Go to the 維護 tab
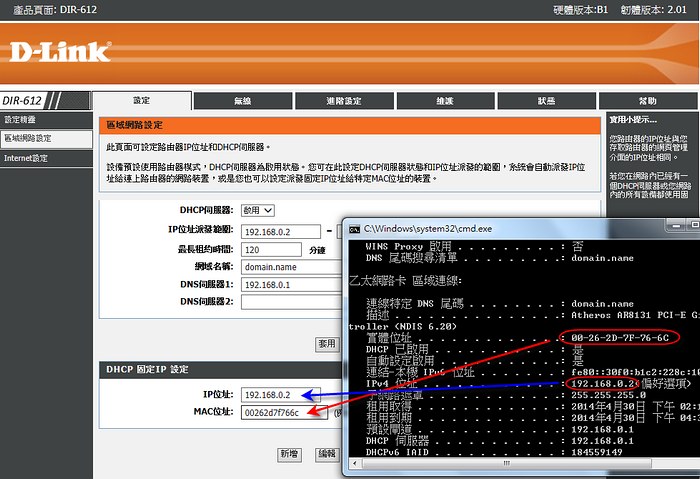Screen dimensions: 700x479 [444, 101]
